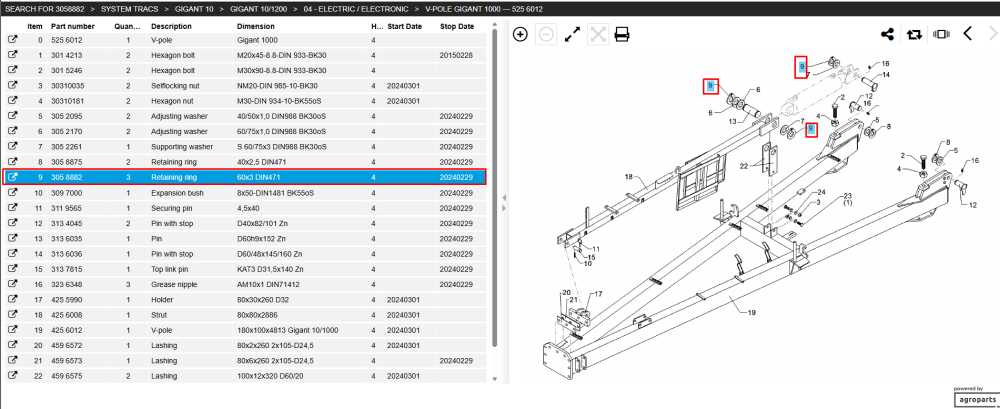The width and height of the screenshot is (1000, 409).
Task: Click the Part number column header
Action: (x=73, y=26)
